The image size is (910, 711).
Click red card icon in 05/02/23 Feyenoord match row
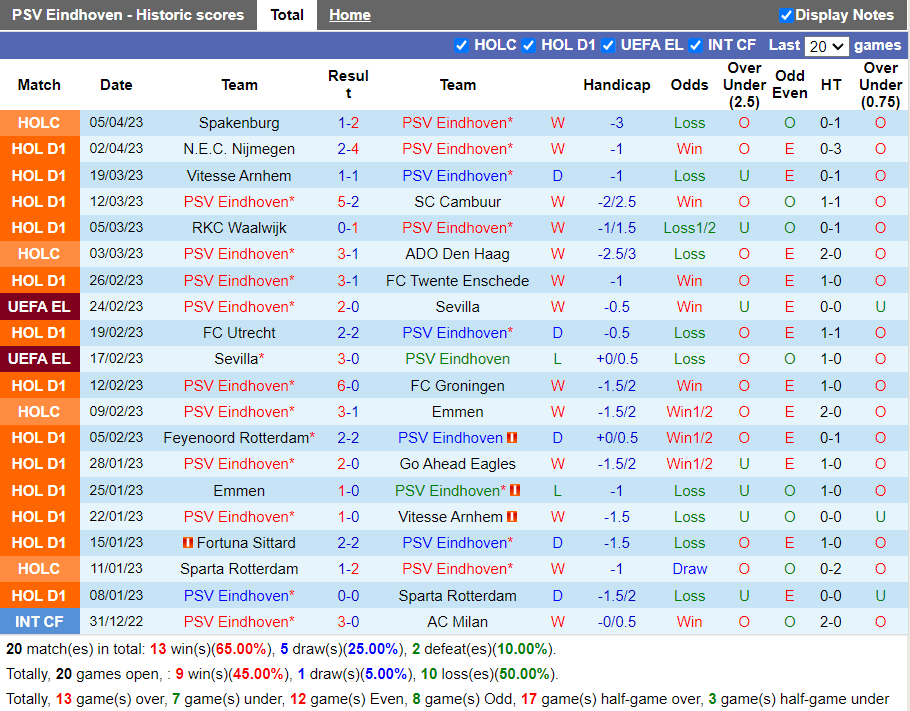(x=512, y=438)
